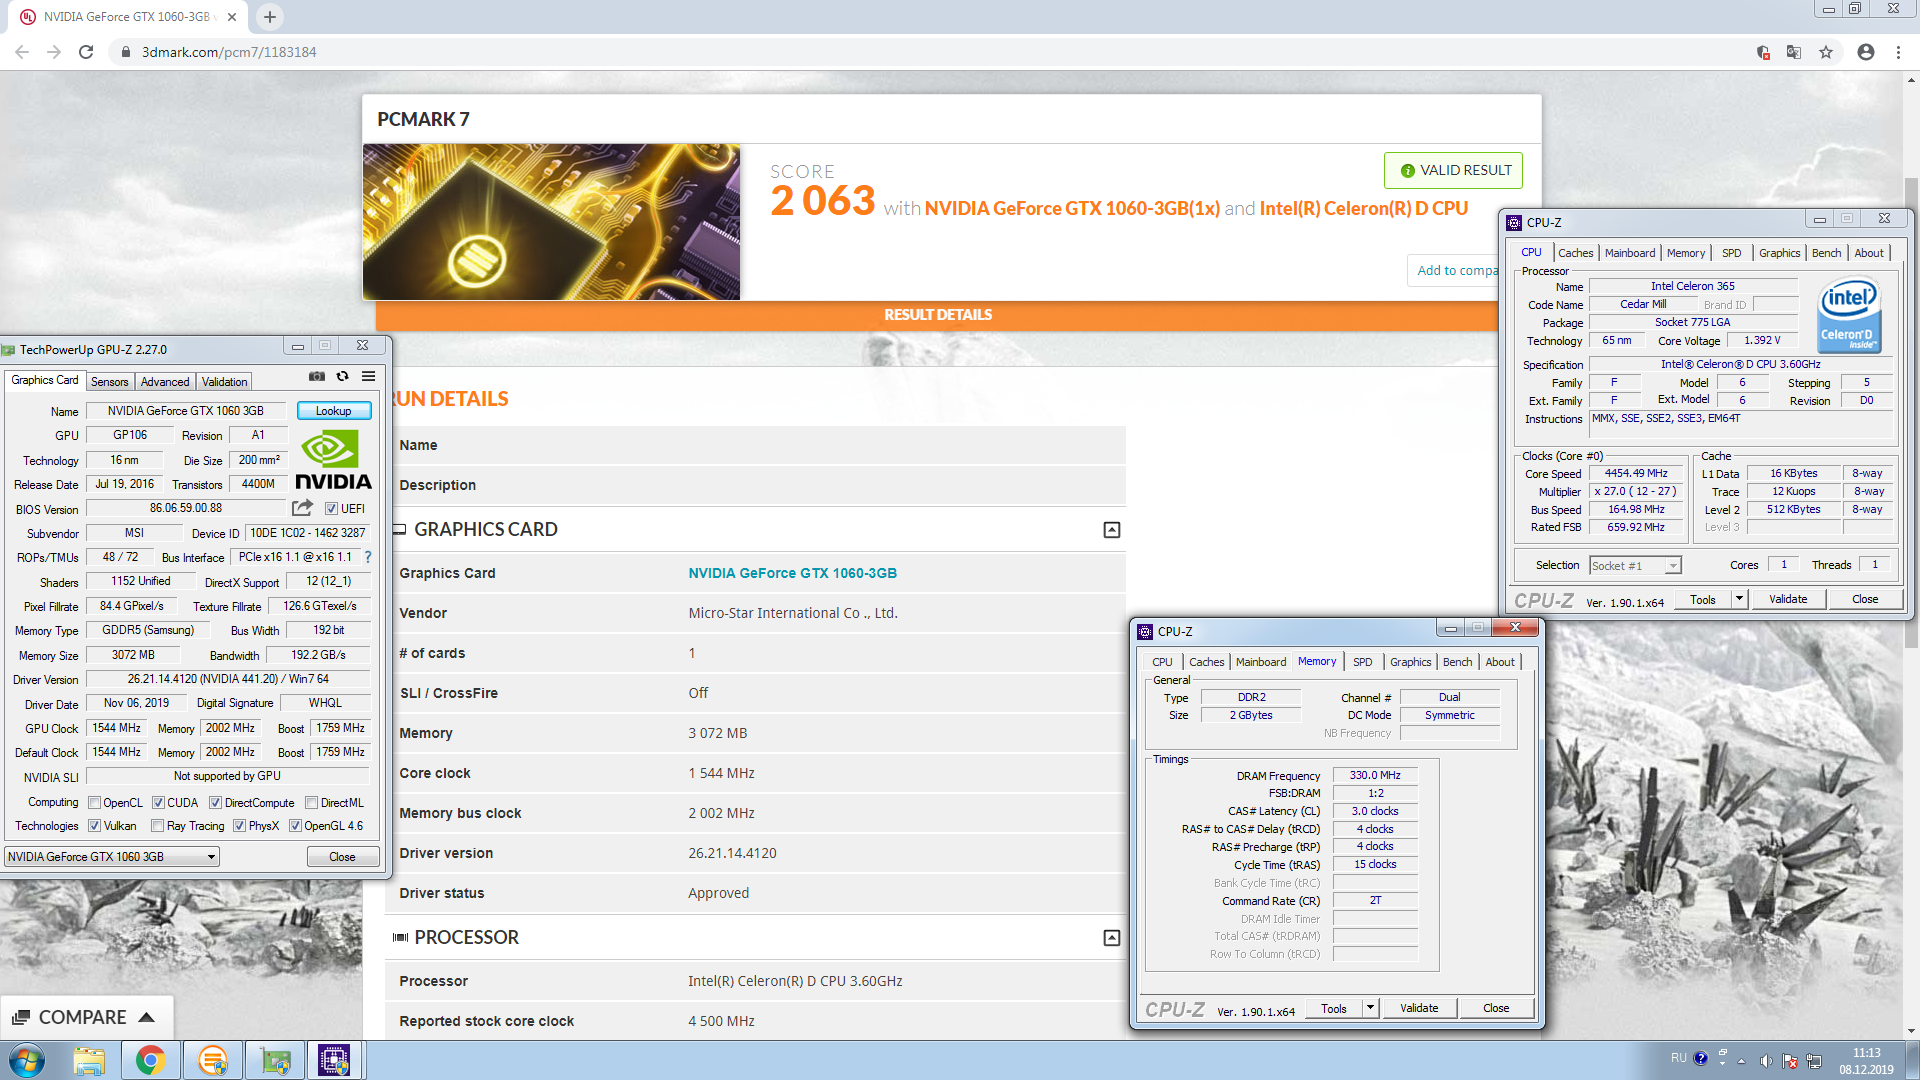The width and height of the screenshot is (1920, 1080).
Task: Click the BIOS export share icon in GPU-Z
Action: point(302,508)
